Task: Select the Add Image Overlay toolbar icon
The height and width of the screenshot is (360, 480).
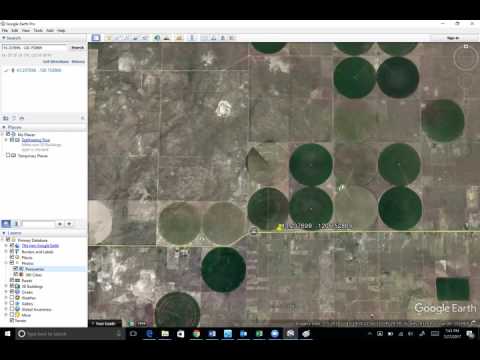Action: 135,38
